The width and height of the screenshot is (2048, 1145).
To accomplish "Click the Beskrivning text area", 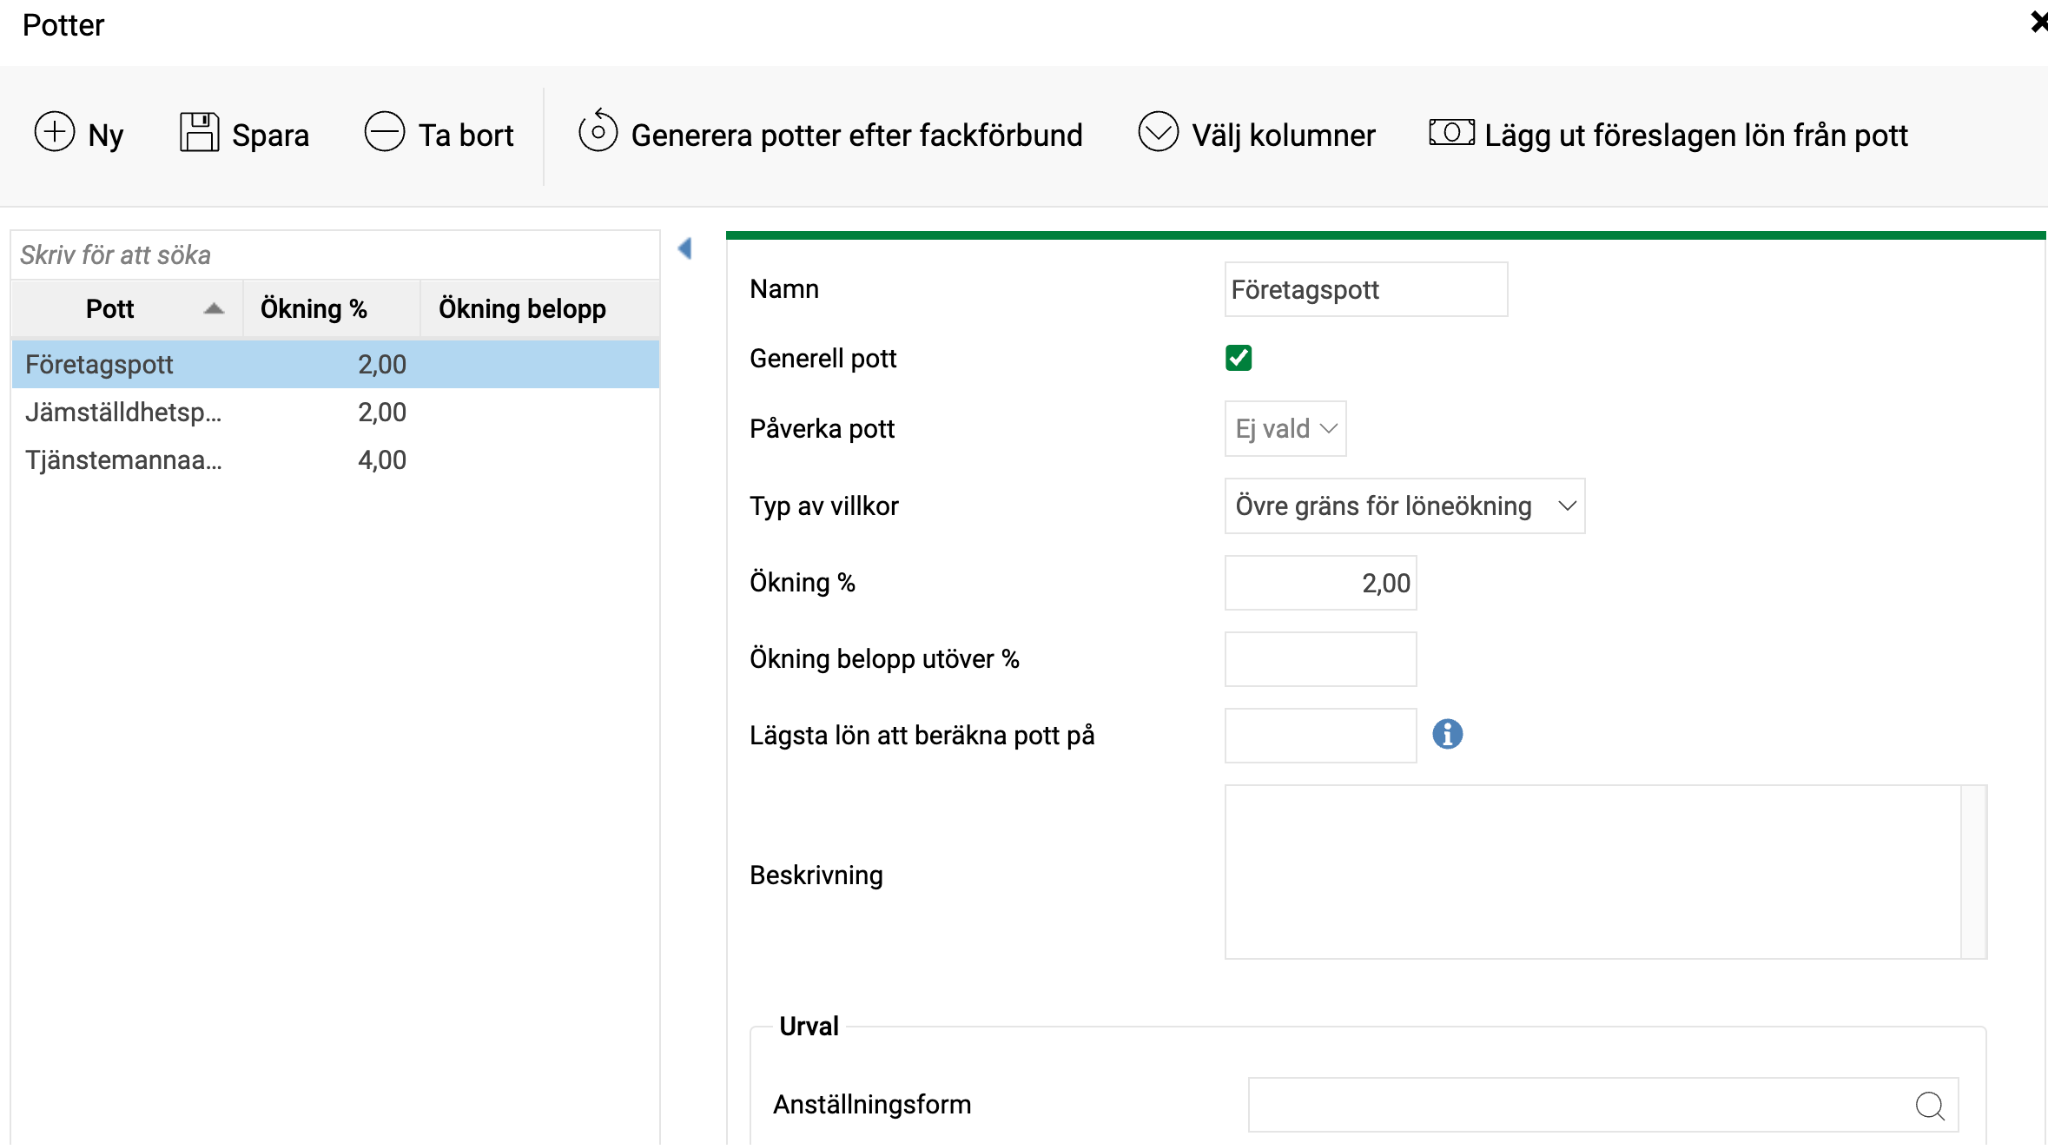I will coord(1592,872).
